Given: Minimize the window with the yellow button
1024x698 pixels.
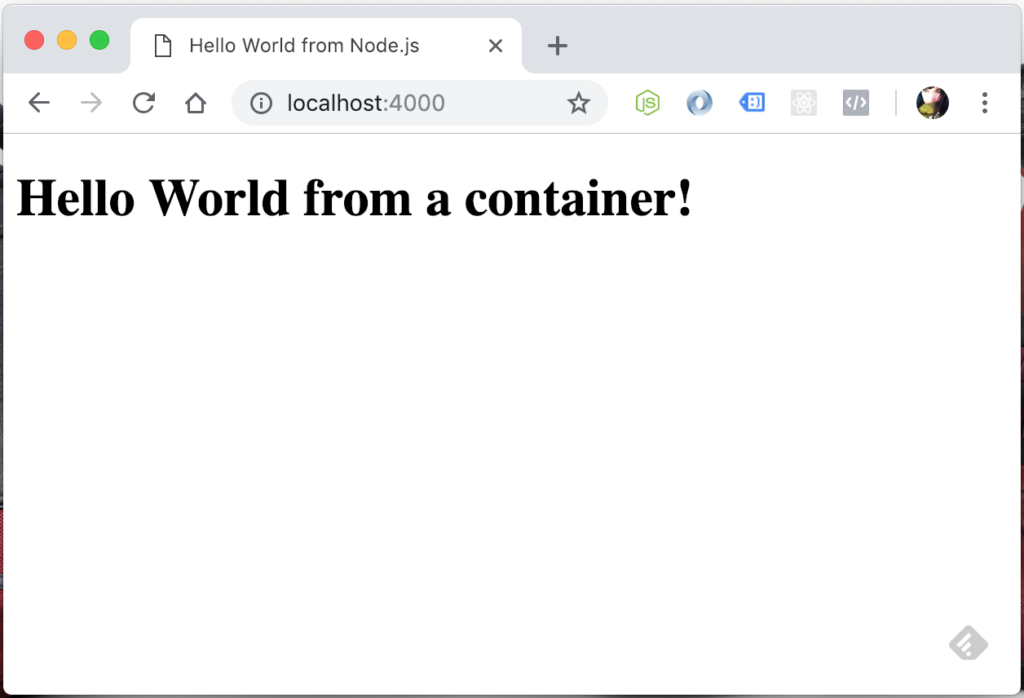Looking at the screenshot, I should pyautogui.click(x=67, y=40).
